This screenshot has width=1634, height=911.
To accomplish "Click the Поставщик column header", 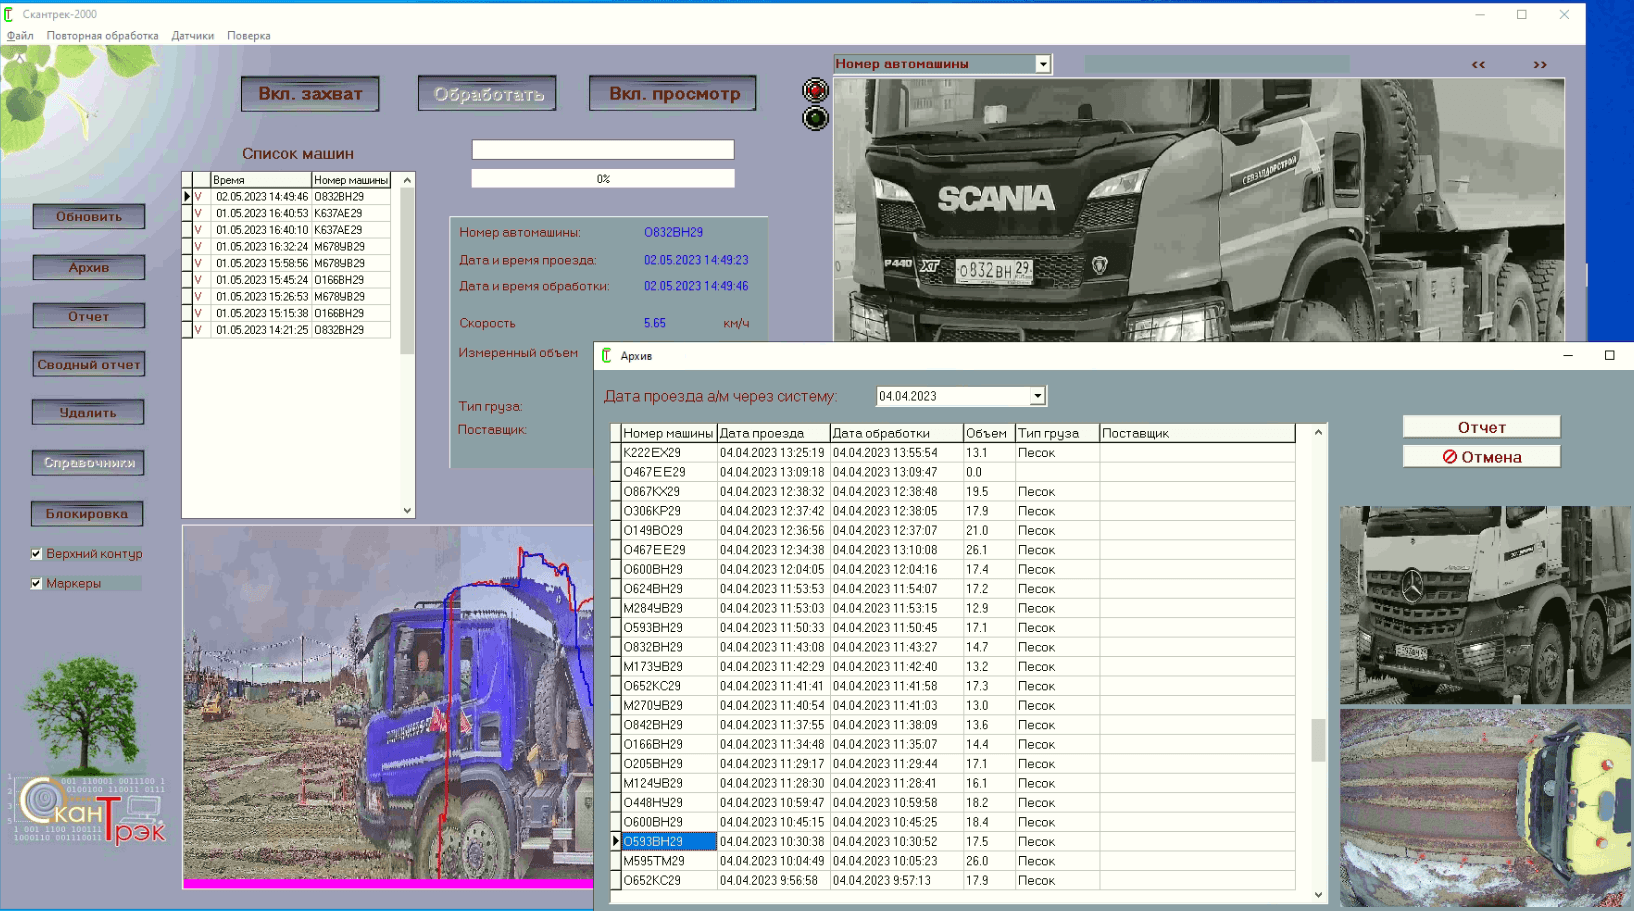I will (1197, 434).
